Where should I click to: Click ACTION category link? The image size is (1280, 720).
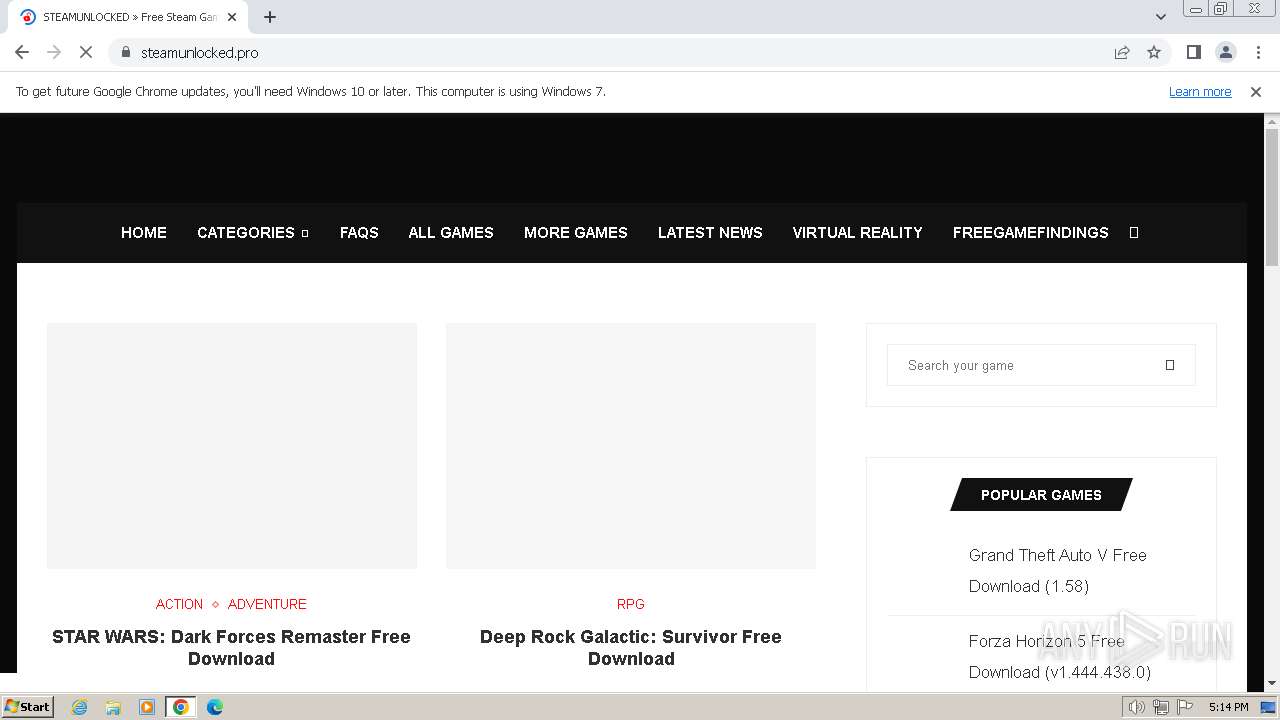pos(179,604)
